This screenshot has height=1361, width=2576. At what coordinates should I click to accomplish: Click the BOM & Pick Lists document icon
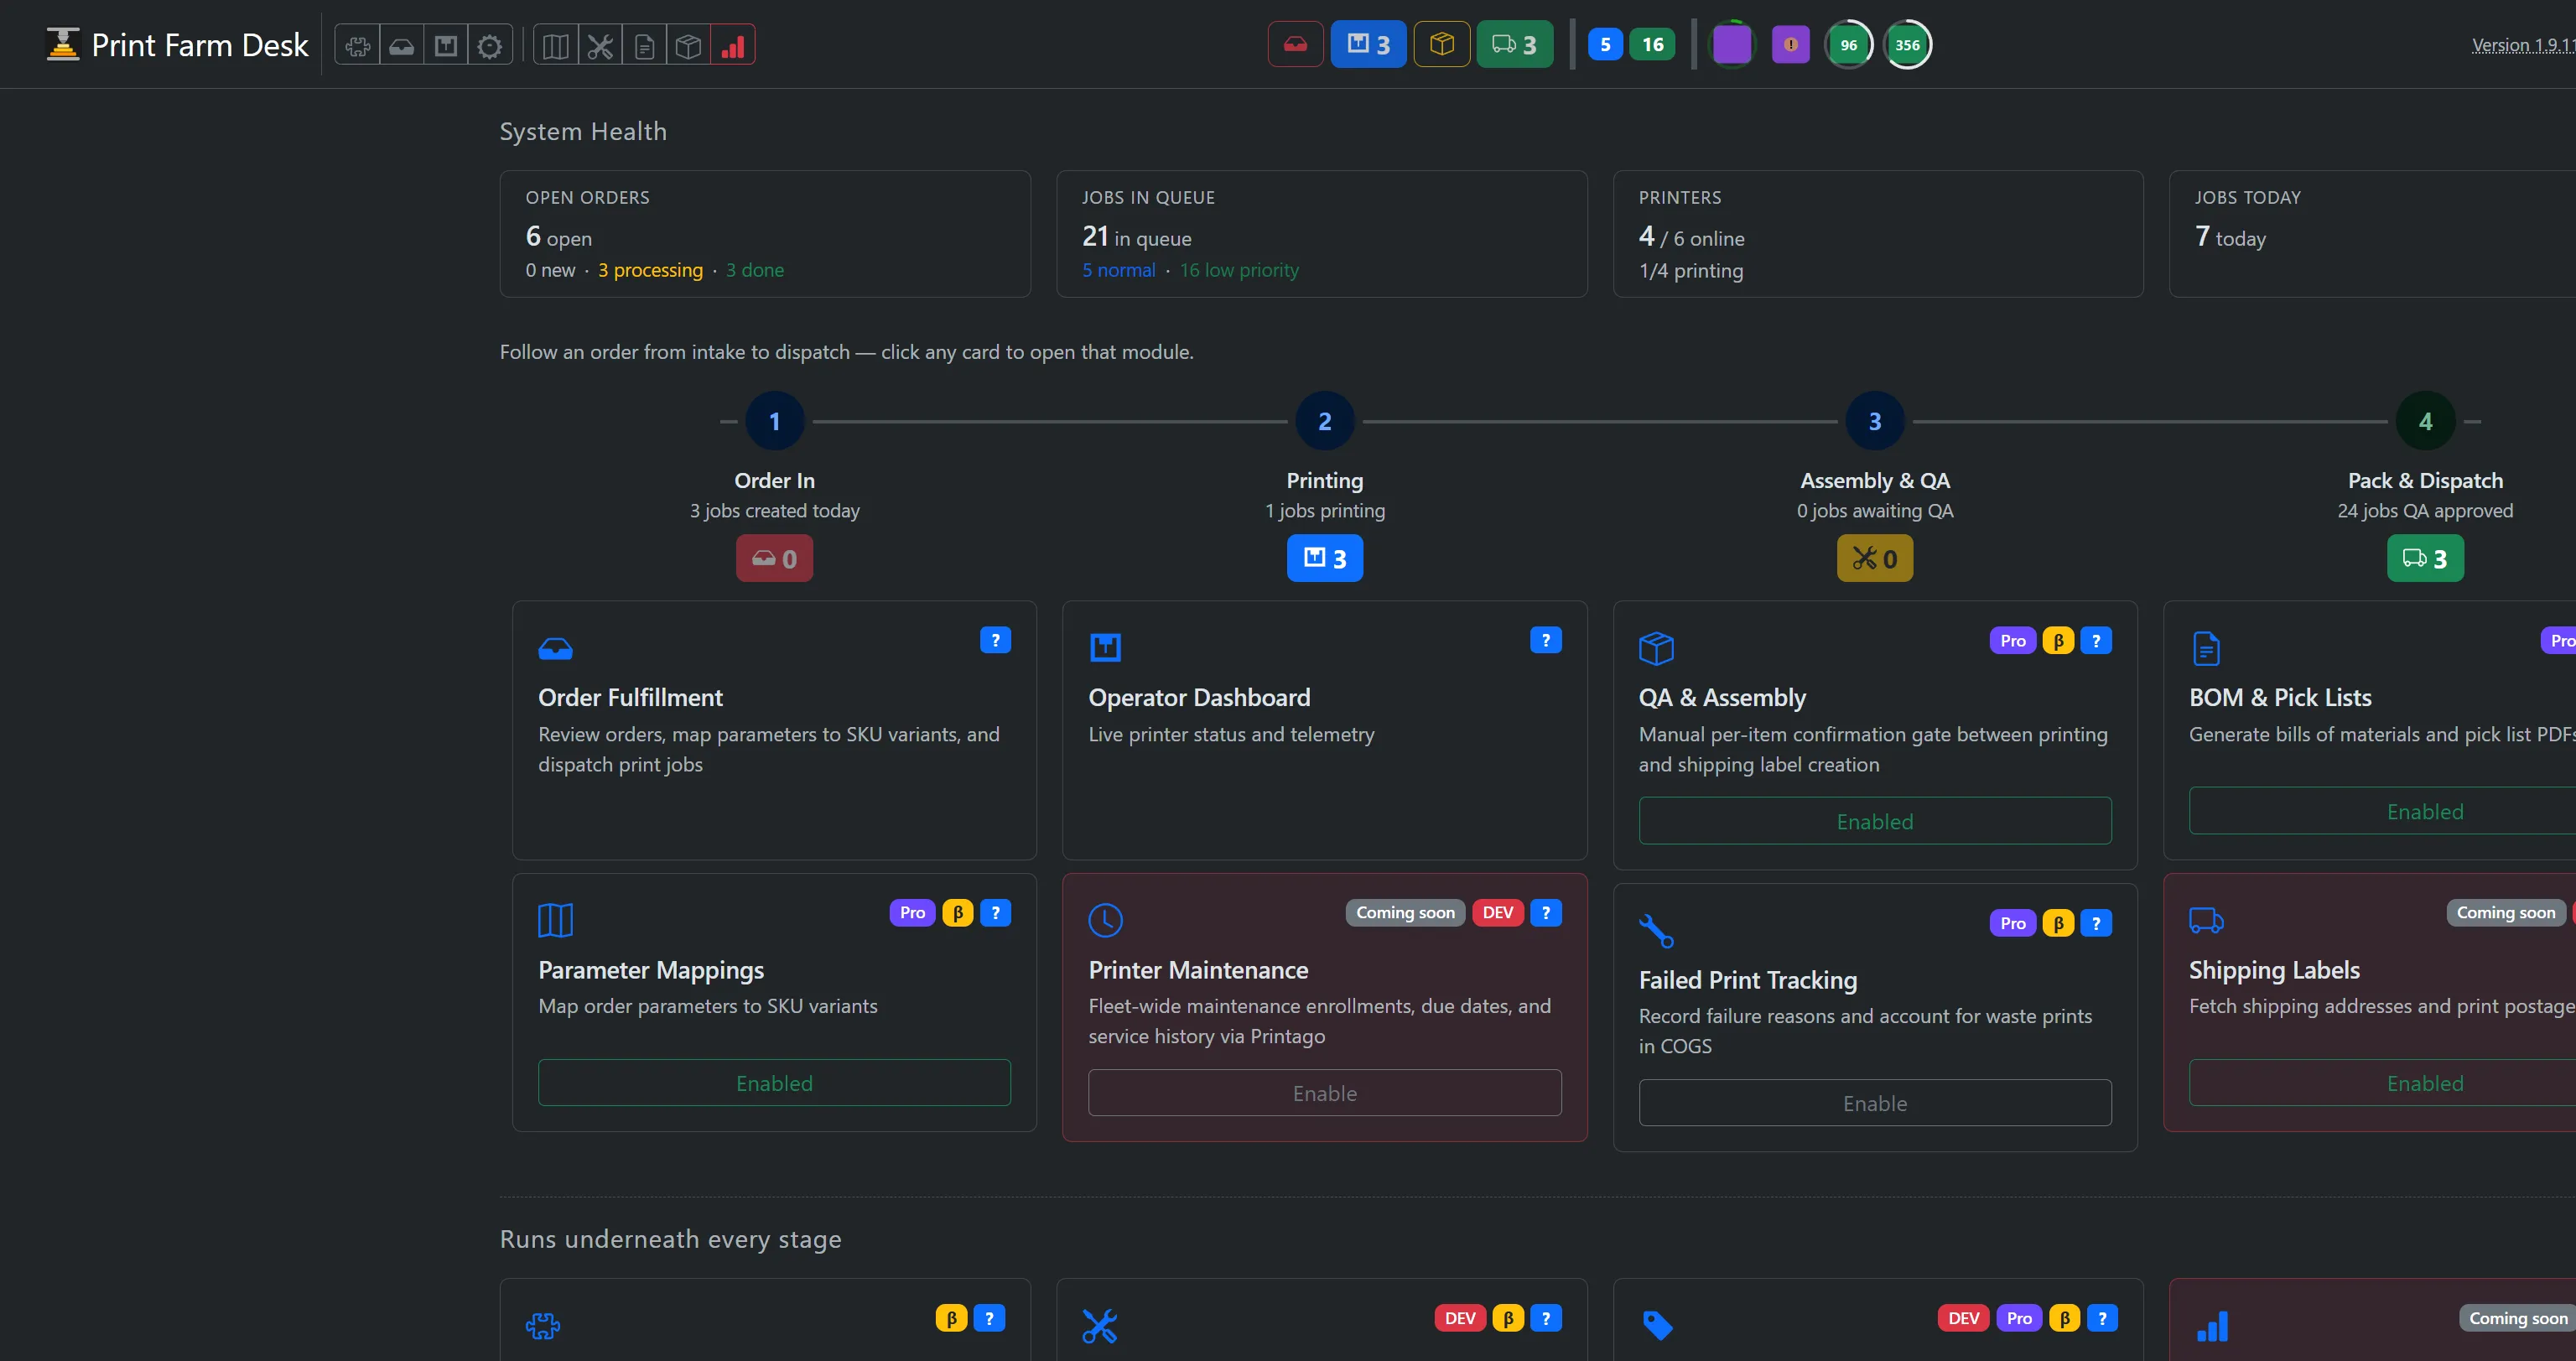click(2206, 648)
